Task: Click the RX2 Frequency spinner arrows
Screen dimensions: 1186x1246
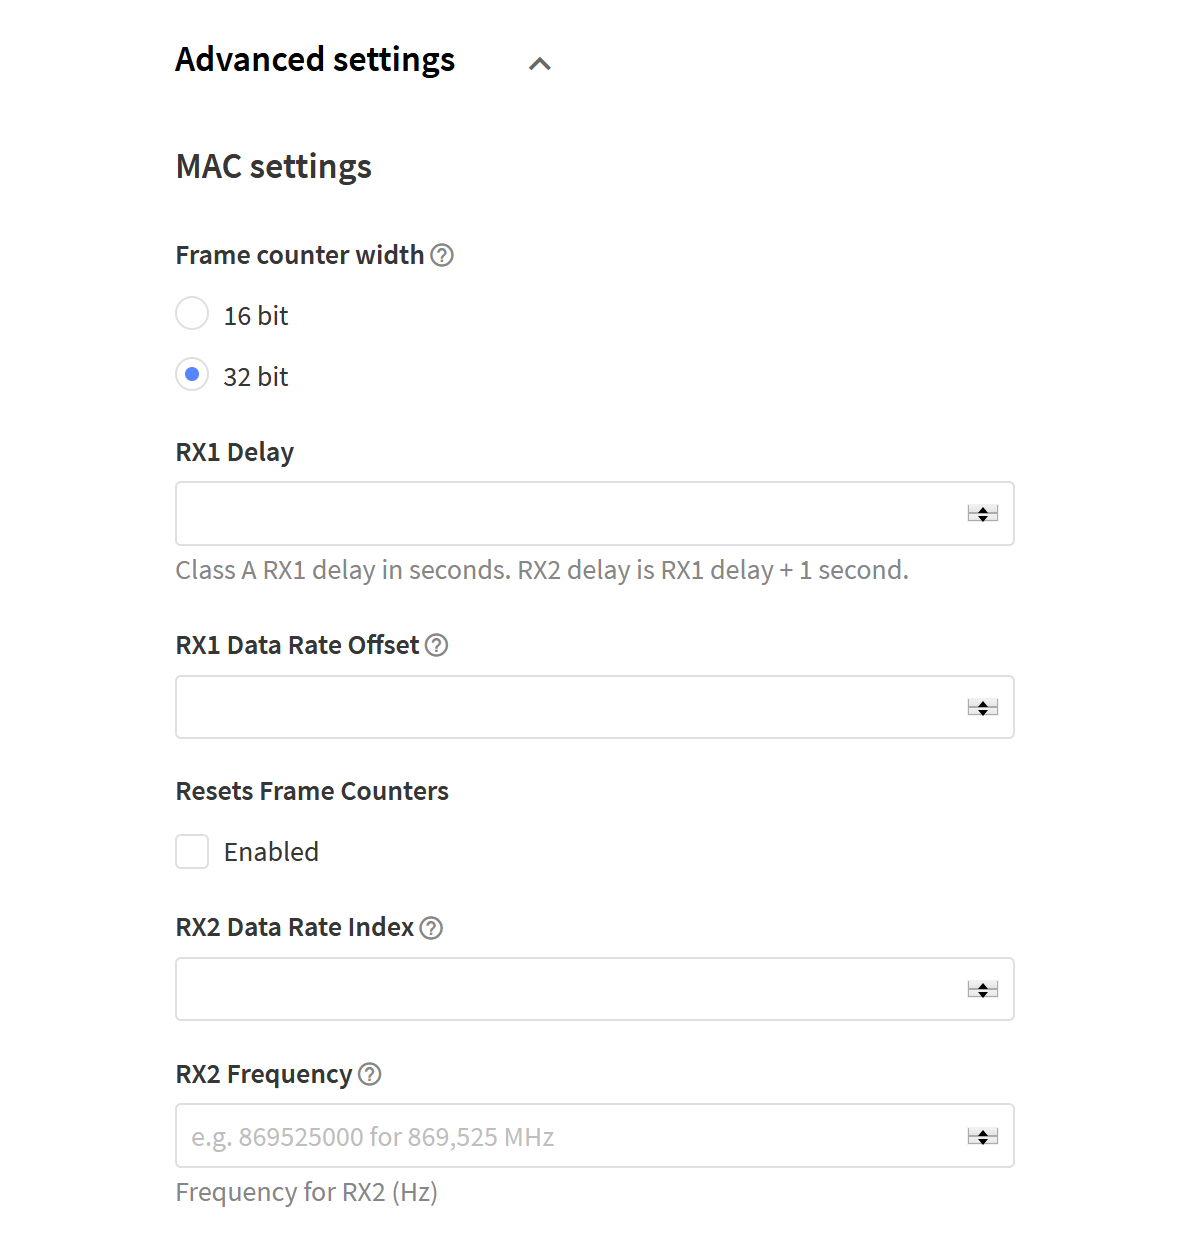Action: click(x=983, y=1136)
